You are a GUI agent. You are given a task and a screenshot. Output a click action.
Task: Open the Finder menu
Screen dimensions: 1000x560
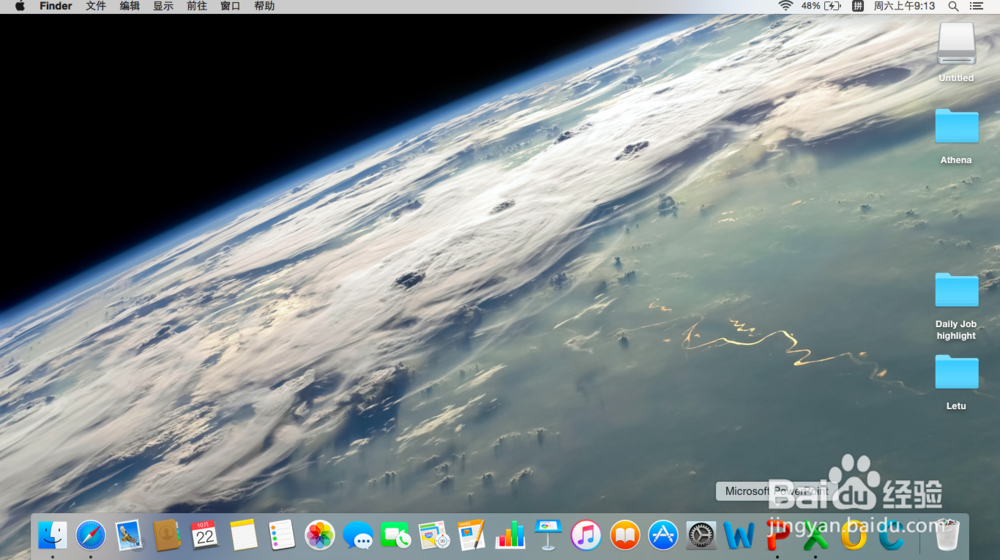coord(55,6)
